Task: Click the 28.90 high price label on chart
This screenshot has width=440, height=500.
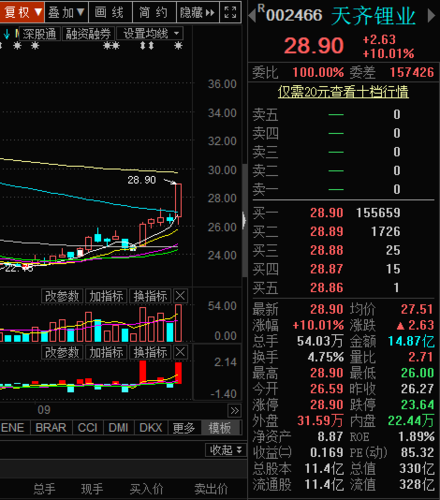Action: [142, 180]
